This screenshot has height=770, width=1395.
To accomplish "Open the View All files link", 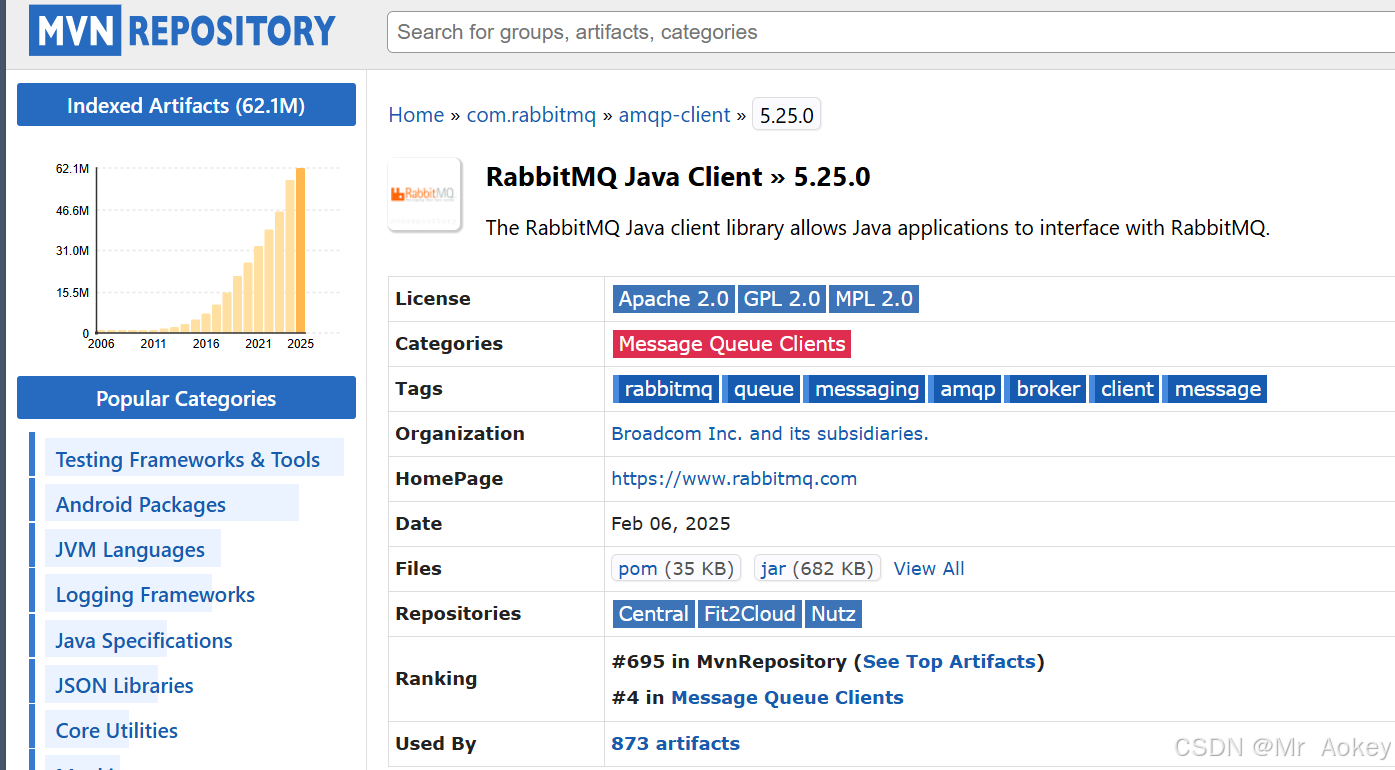I will 929,569.
